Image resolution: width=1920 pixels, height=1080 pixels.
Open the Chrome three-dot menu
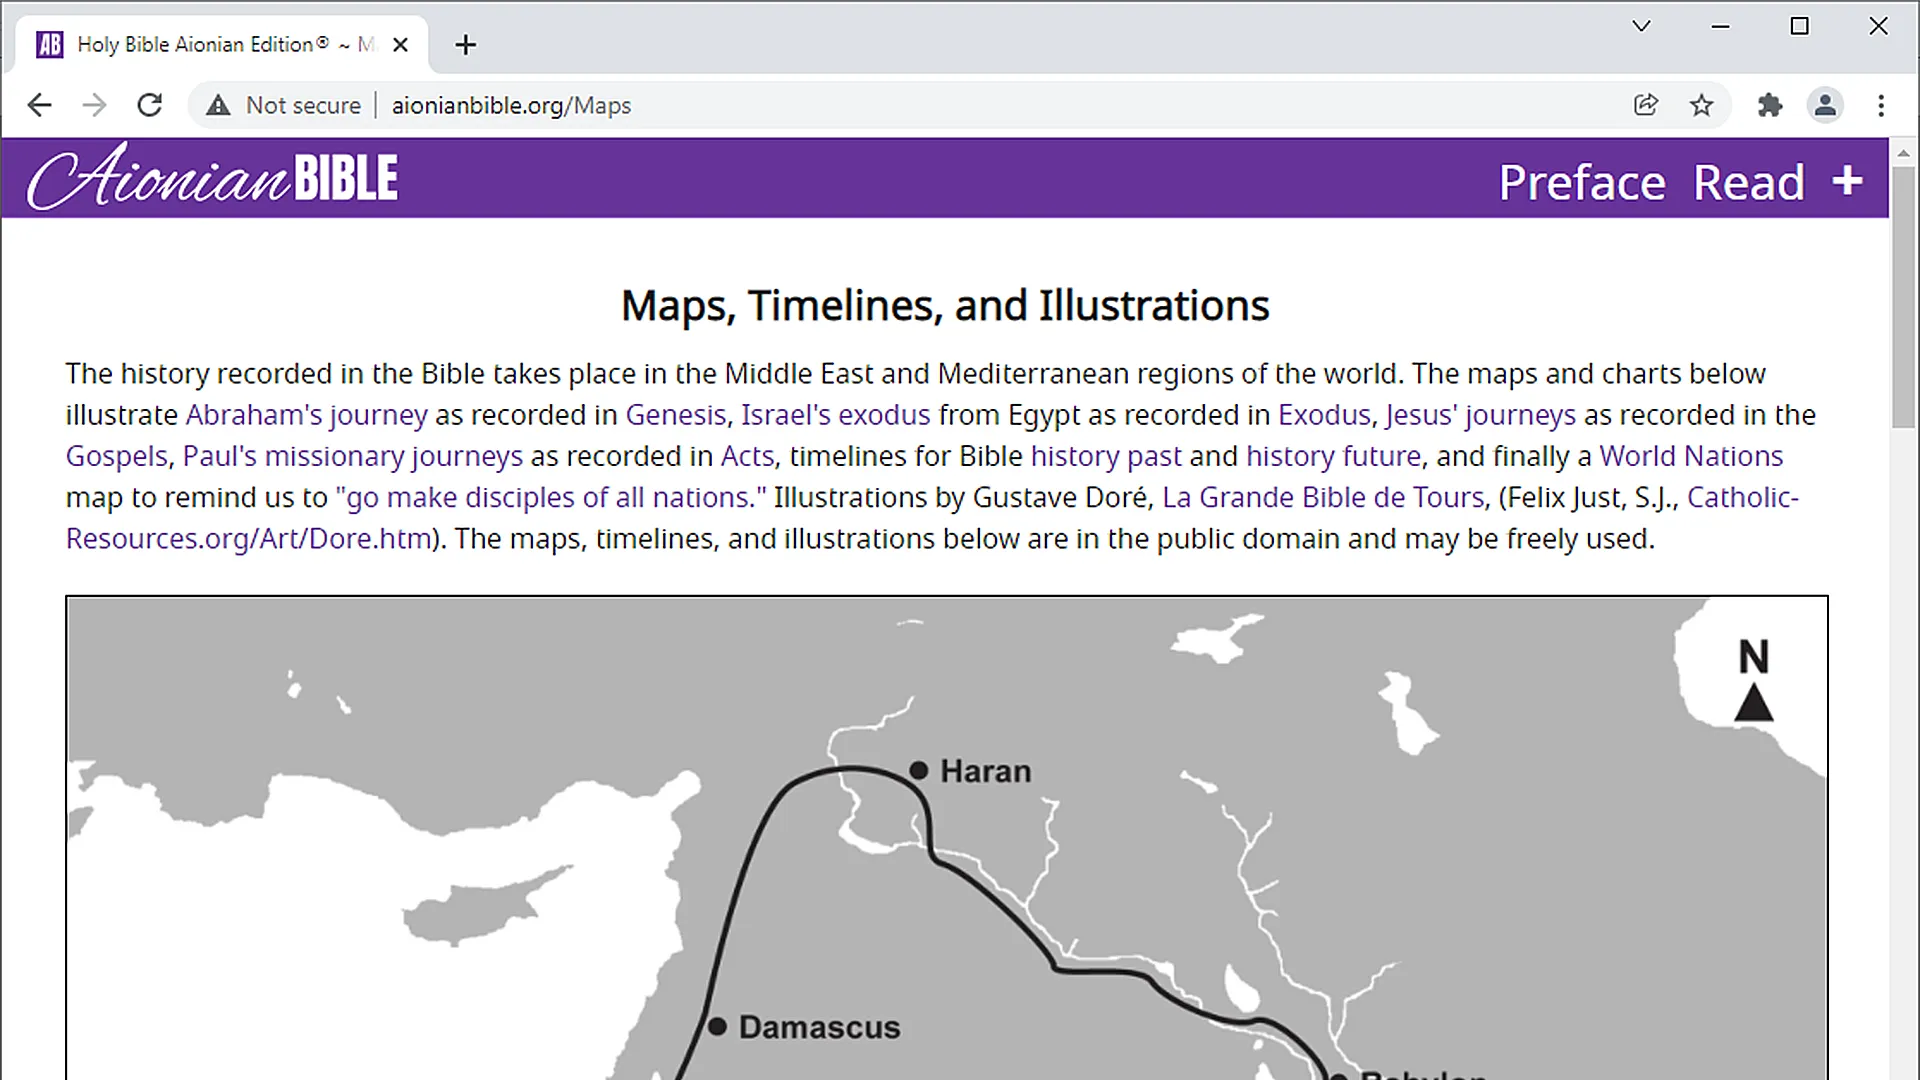1881,105
